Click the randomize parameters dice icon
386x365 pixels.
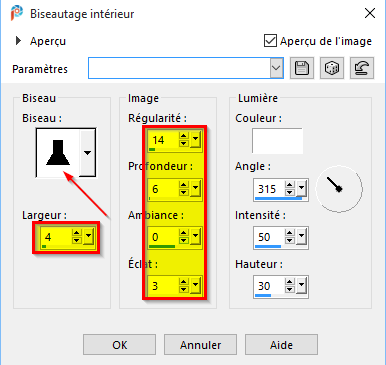click(x=332, y=68)
